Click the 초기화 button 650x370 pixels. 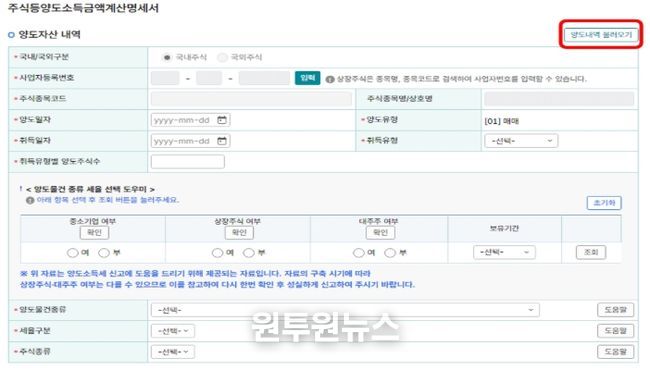[x=604, y=203]
